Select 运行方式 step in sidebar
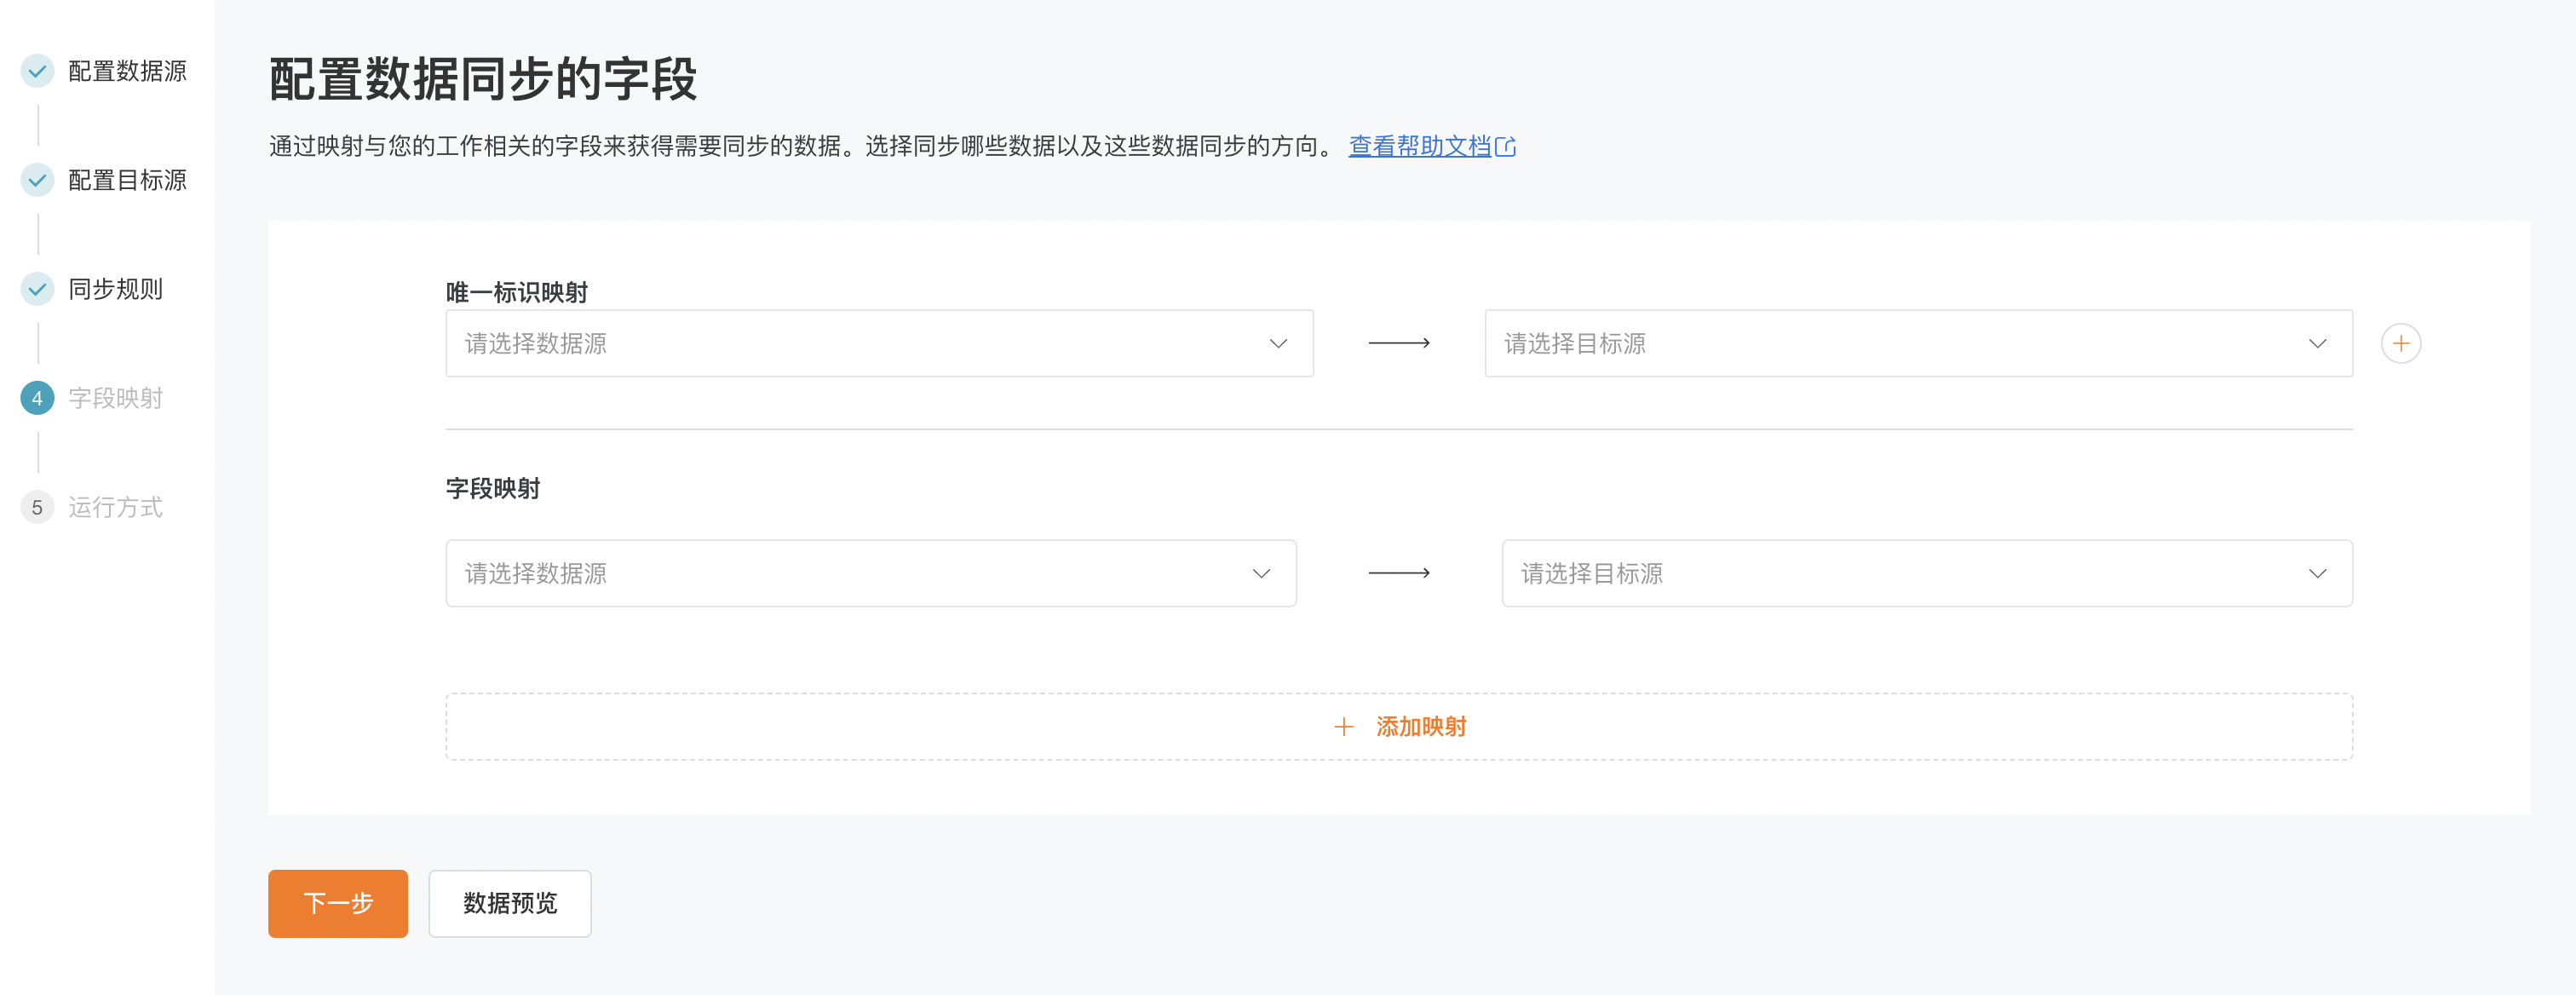Image resolution: width=2576 pixels, height=995 pixels. (115, 507)
